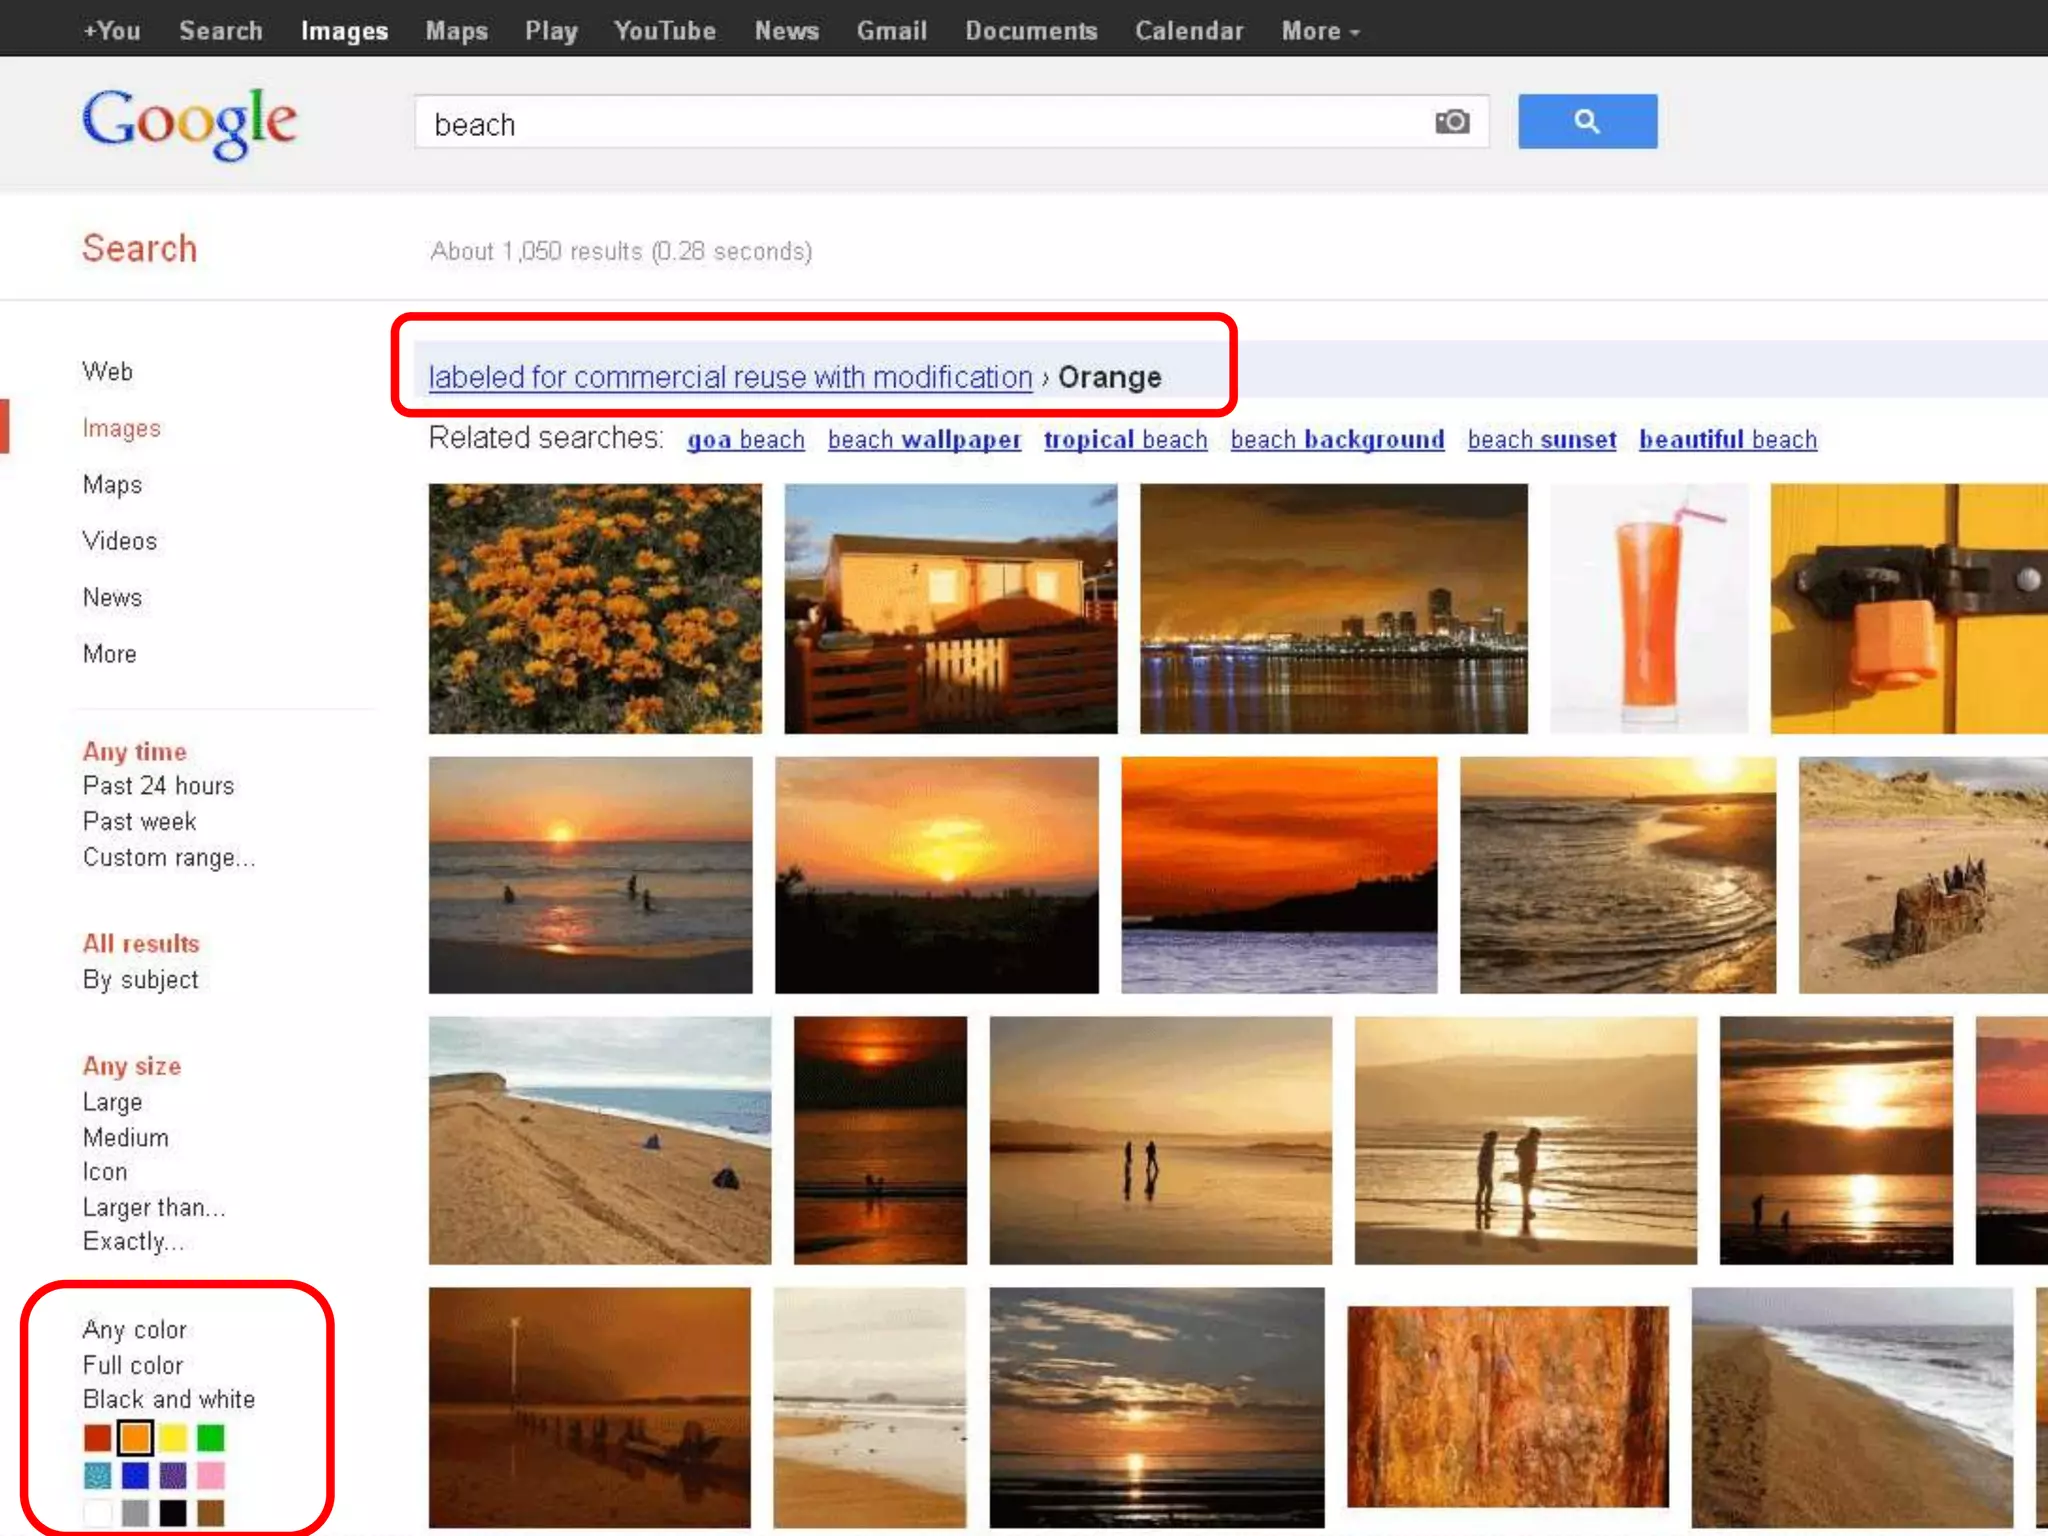
Task: Switch to Videos in the sidebar
Action: coord(120,541)
